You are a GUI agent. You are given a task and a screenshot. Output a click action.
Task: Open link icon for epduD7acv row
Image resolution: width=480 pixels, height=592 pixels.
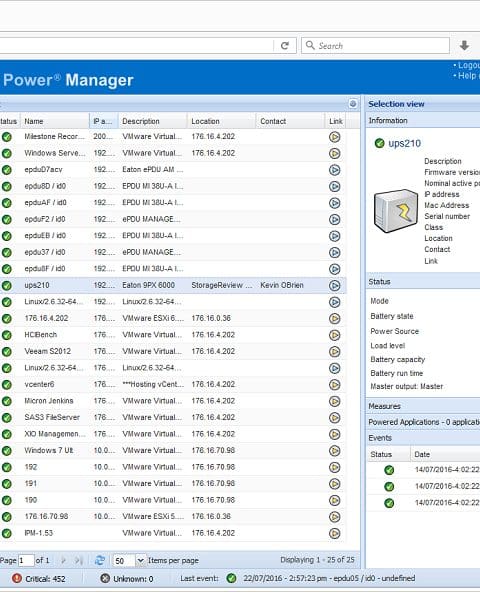335,170
